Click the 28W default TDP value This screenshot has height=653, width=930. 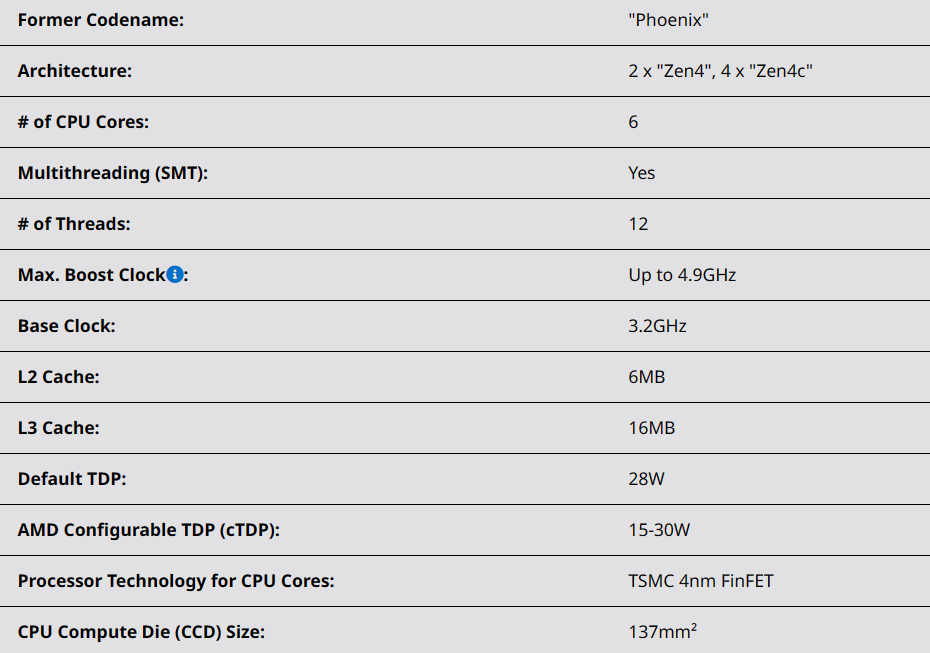click(x=647, y=479)
